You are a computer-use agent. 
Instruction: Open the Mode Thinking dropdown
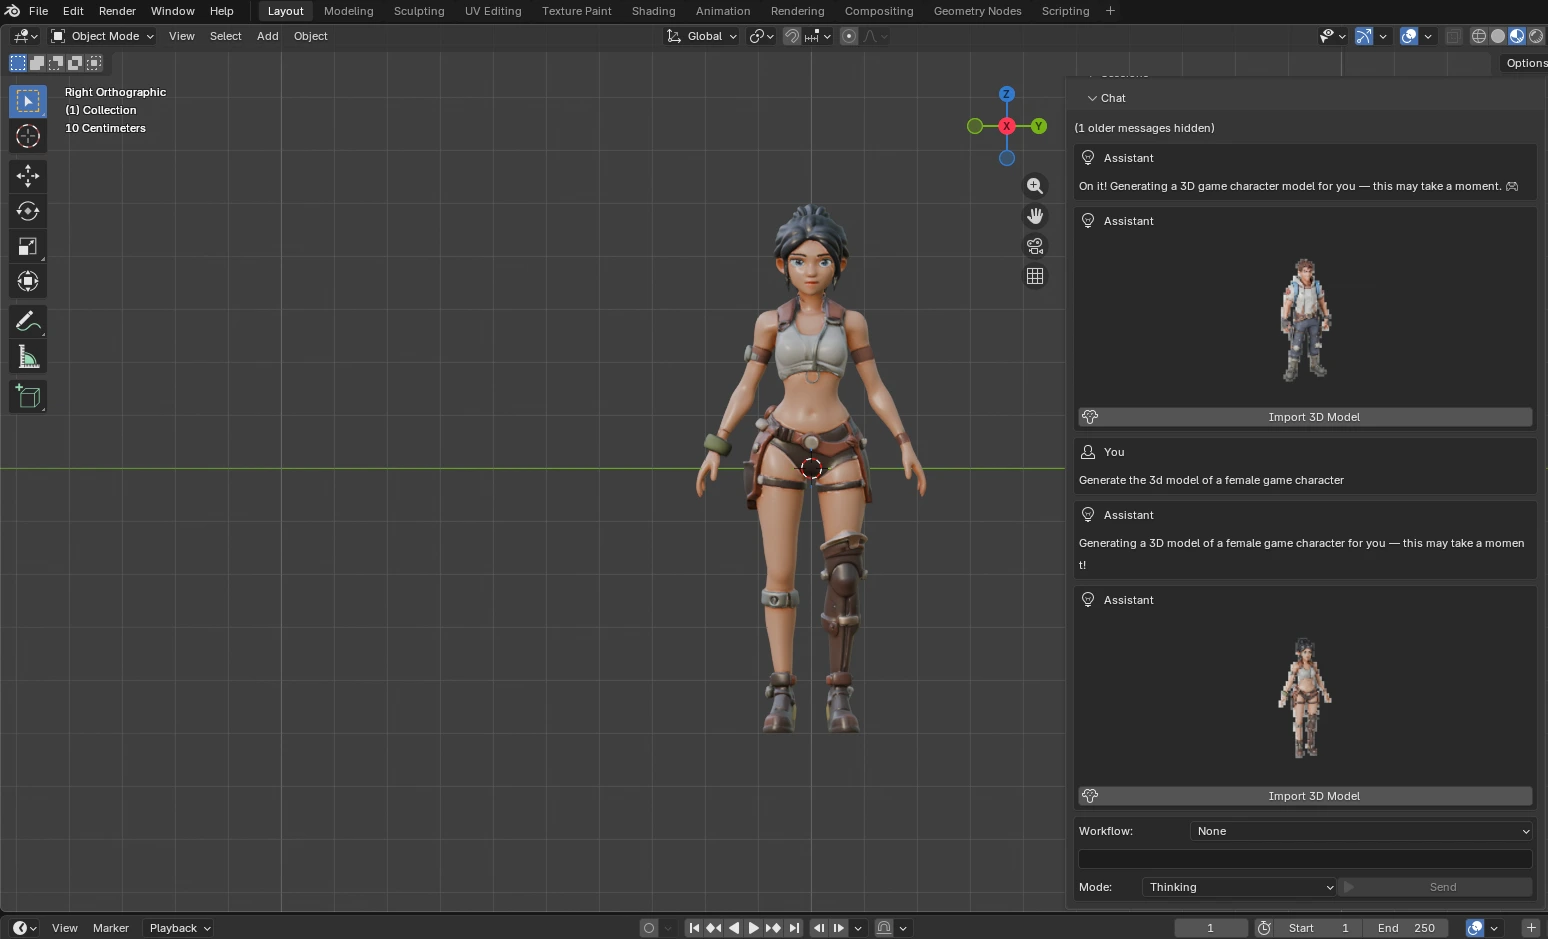[1239, 887]
